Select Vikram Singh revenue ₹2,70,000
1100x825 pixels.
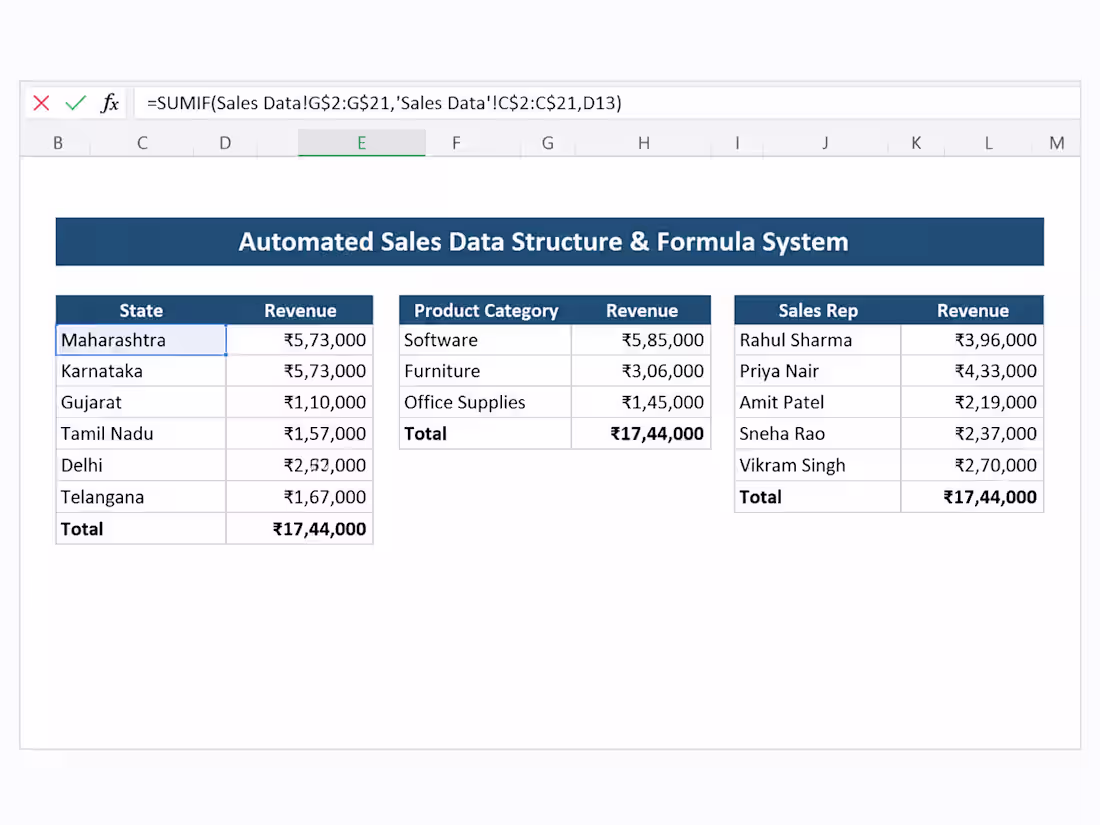pyautogui.click(x=972, y=465)
